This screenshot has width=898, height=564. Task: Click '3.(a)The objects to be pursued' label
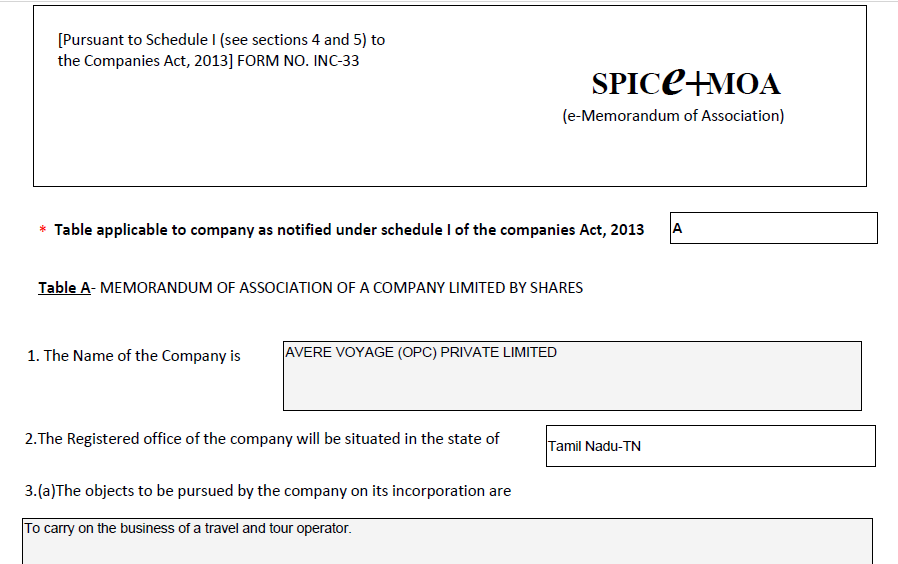tap(267, 491)
